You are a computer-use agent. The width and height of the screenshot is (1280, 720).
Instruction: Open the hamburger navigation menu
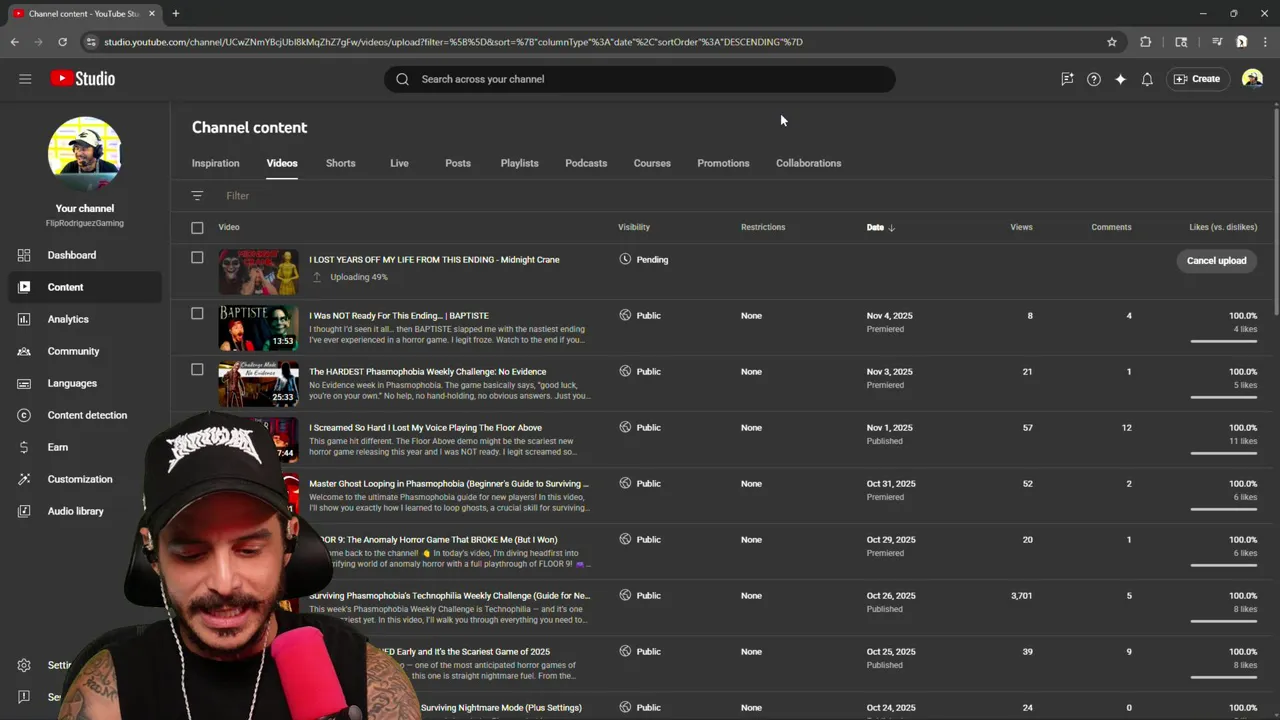[25, 79]
